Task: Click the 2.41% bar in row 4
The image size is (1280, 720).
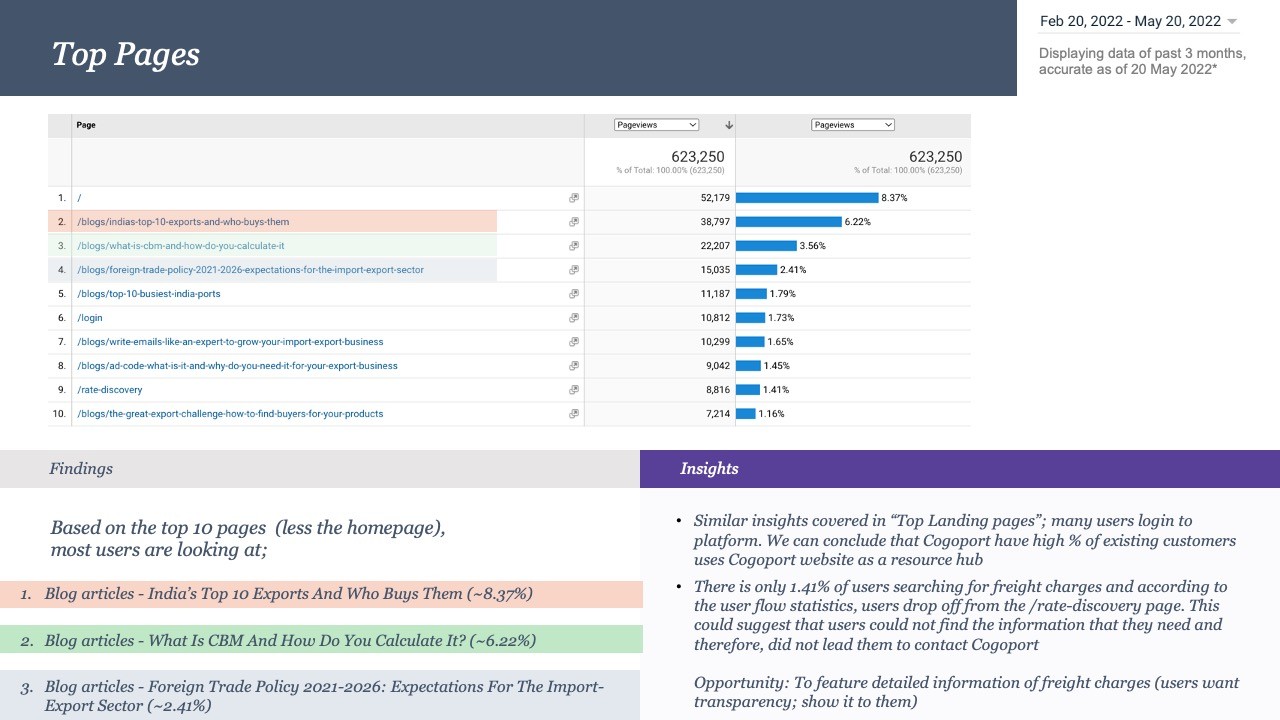Action: pos(756,270)
